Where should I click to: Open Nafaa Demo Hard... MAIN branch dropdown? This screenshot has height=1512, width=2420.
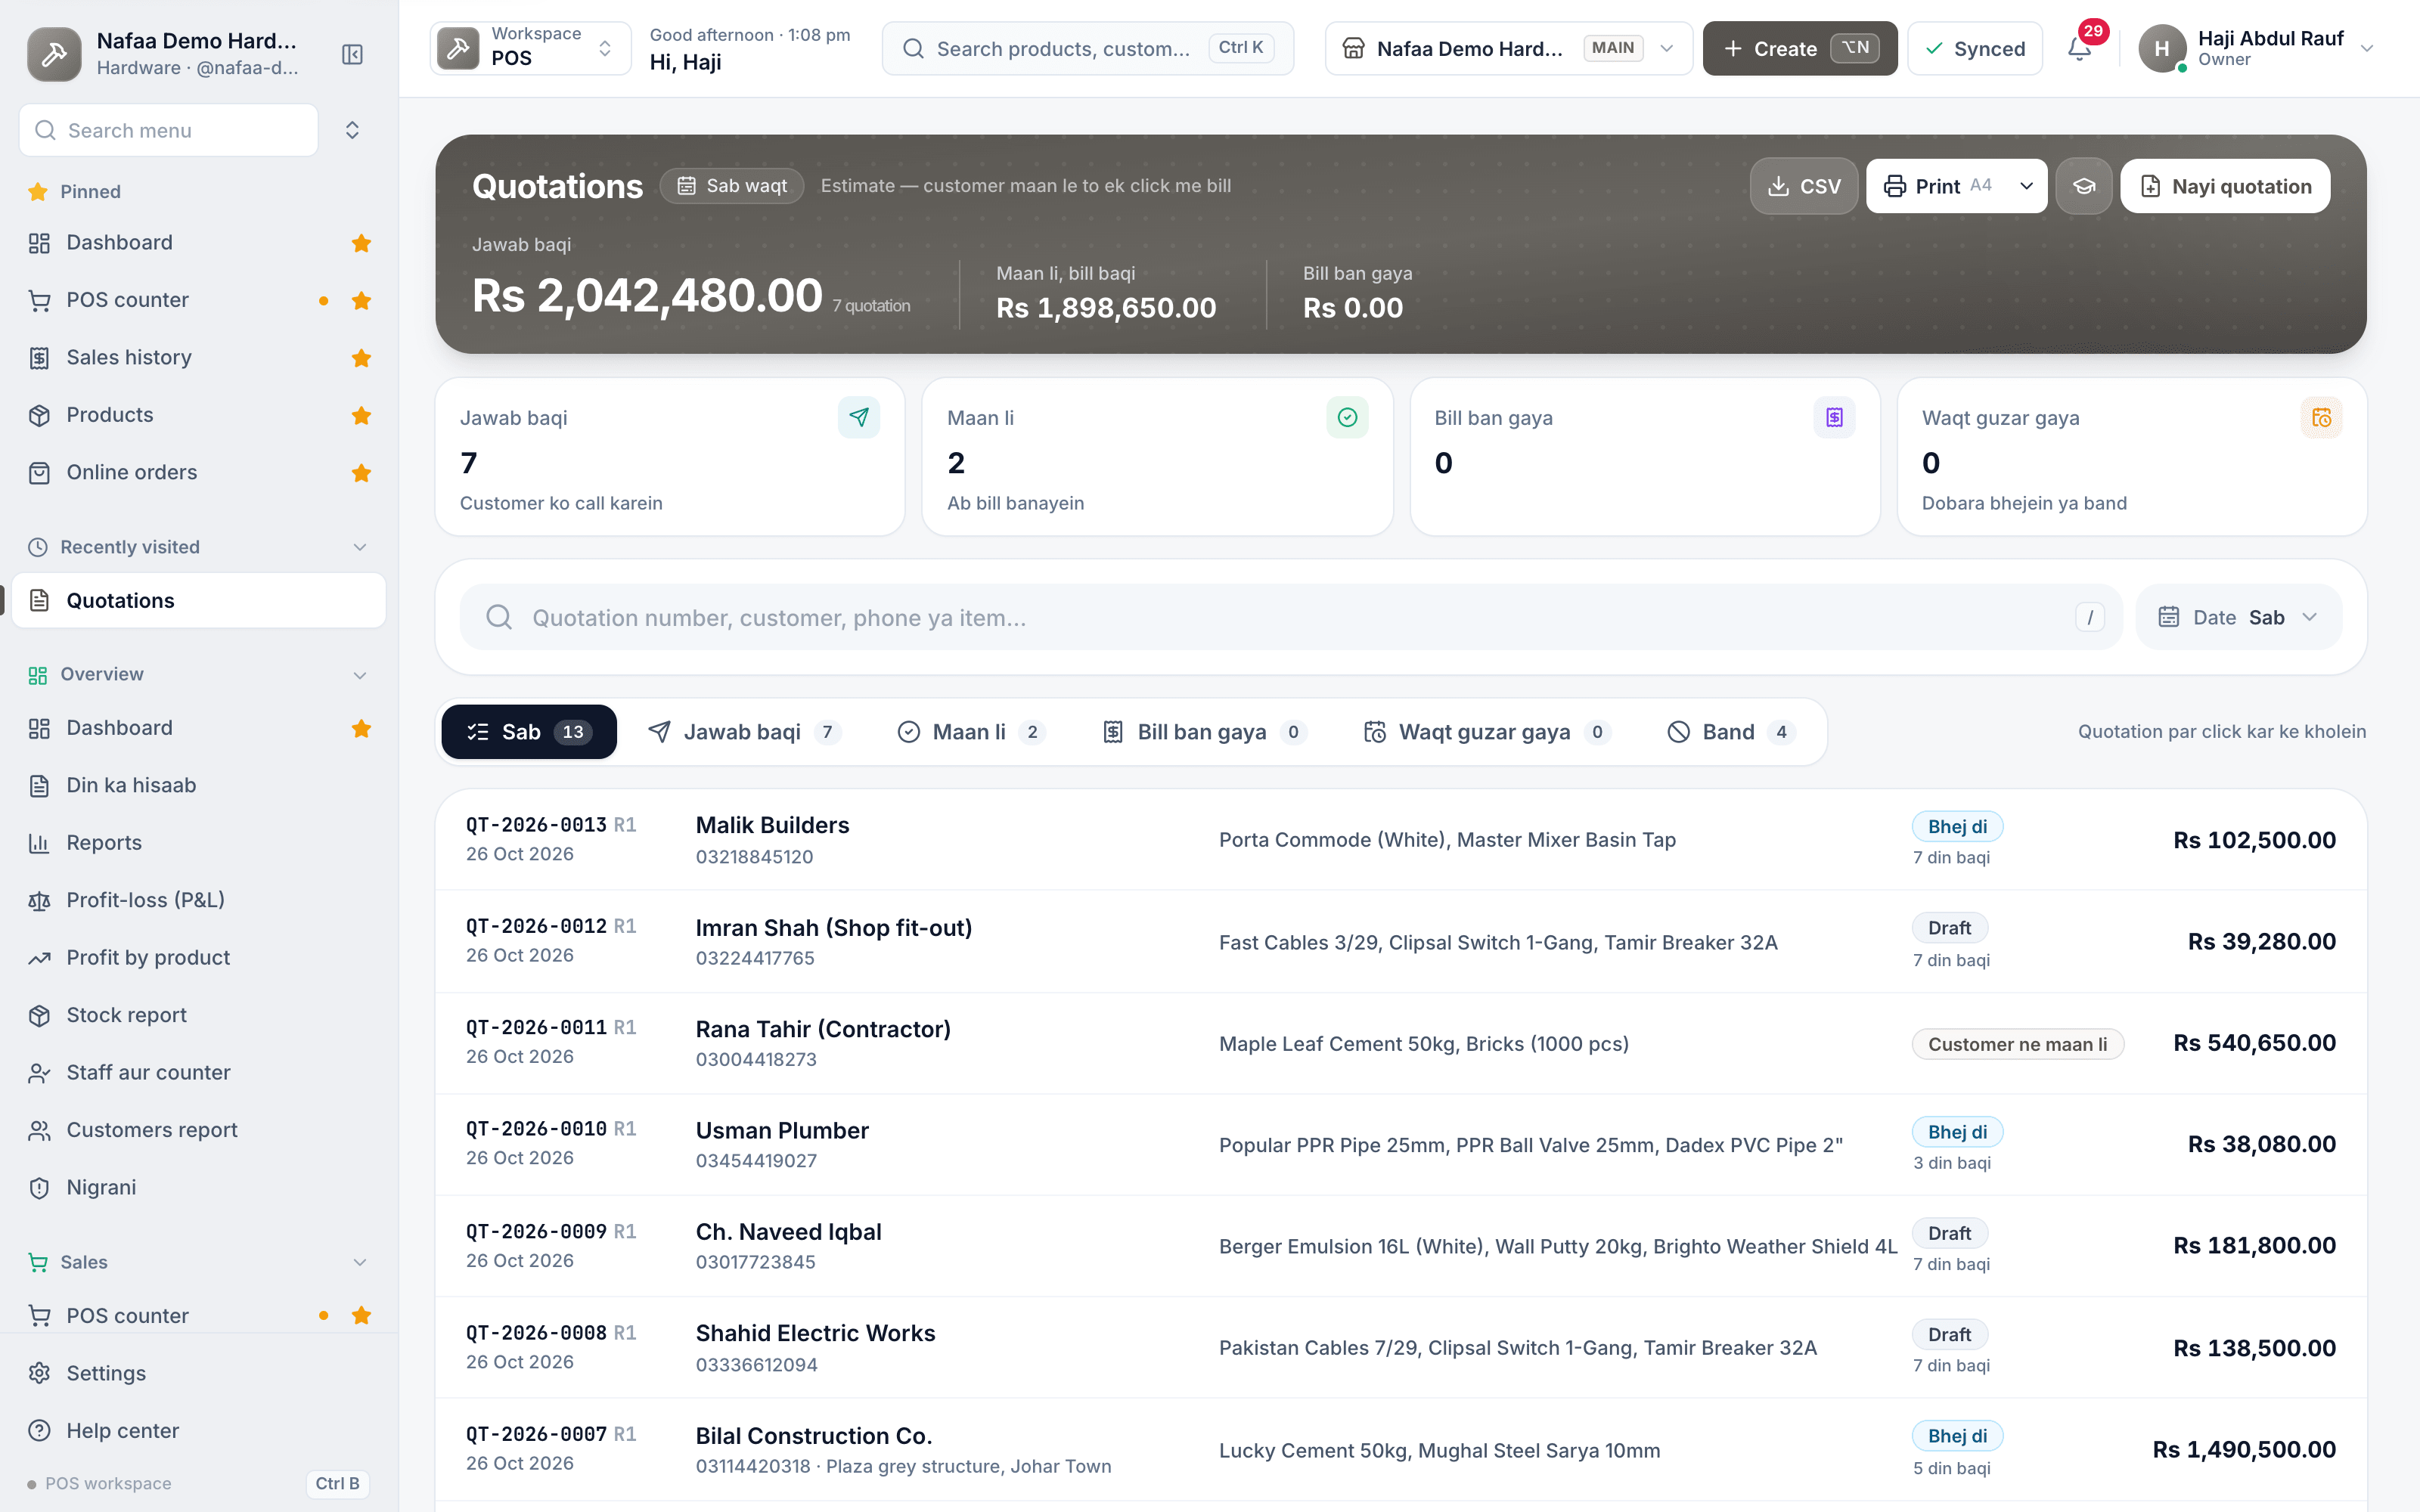click(x=1508, y=48)
